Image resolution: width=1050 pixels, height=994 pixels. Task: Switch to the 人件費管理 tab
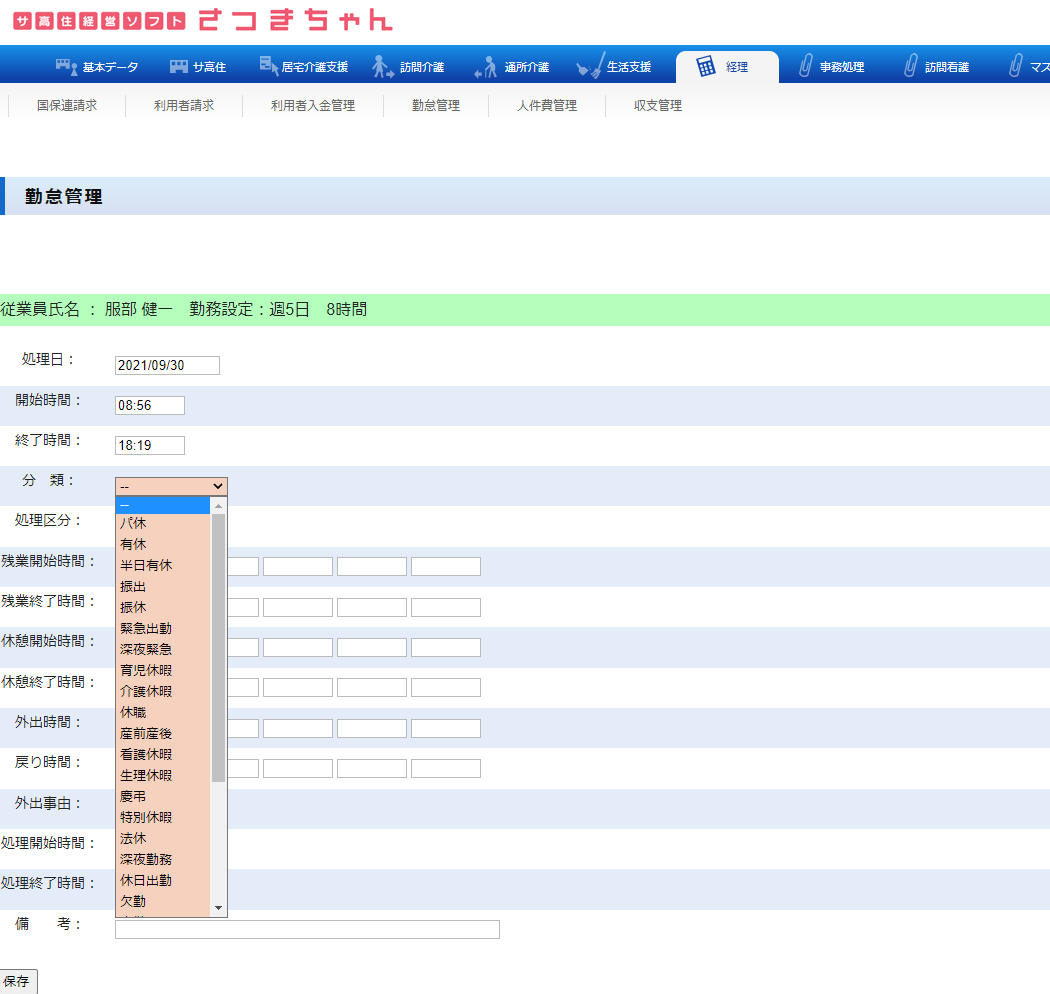pyautogui.click(x=547, y=105)
